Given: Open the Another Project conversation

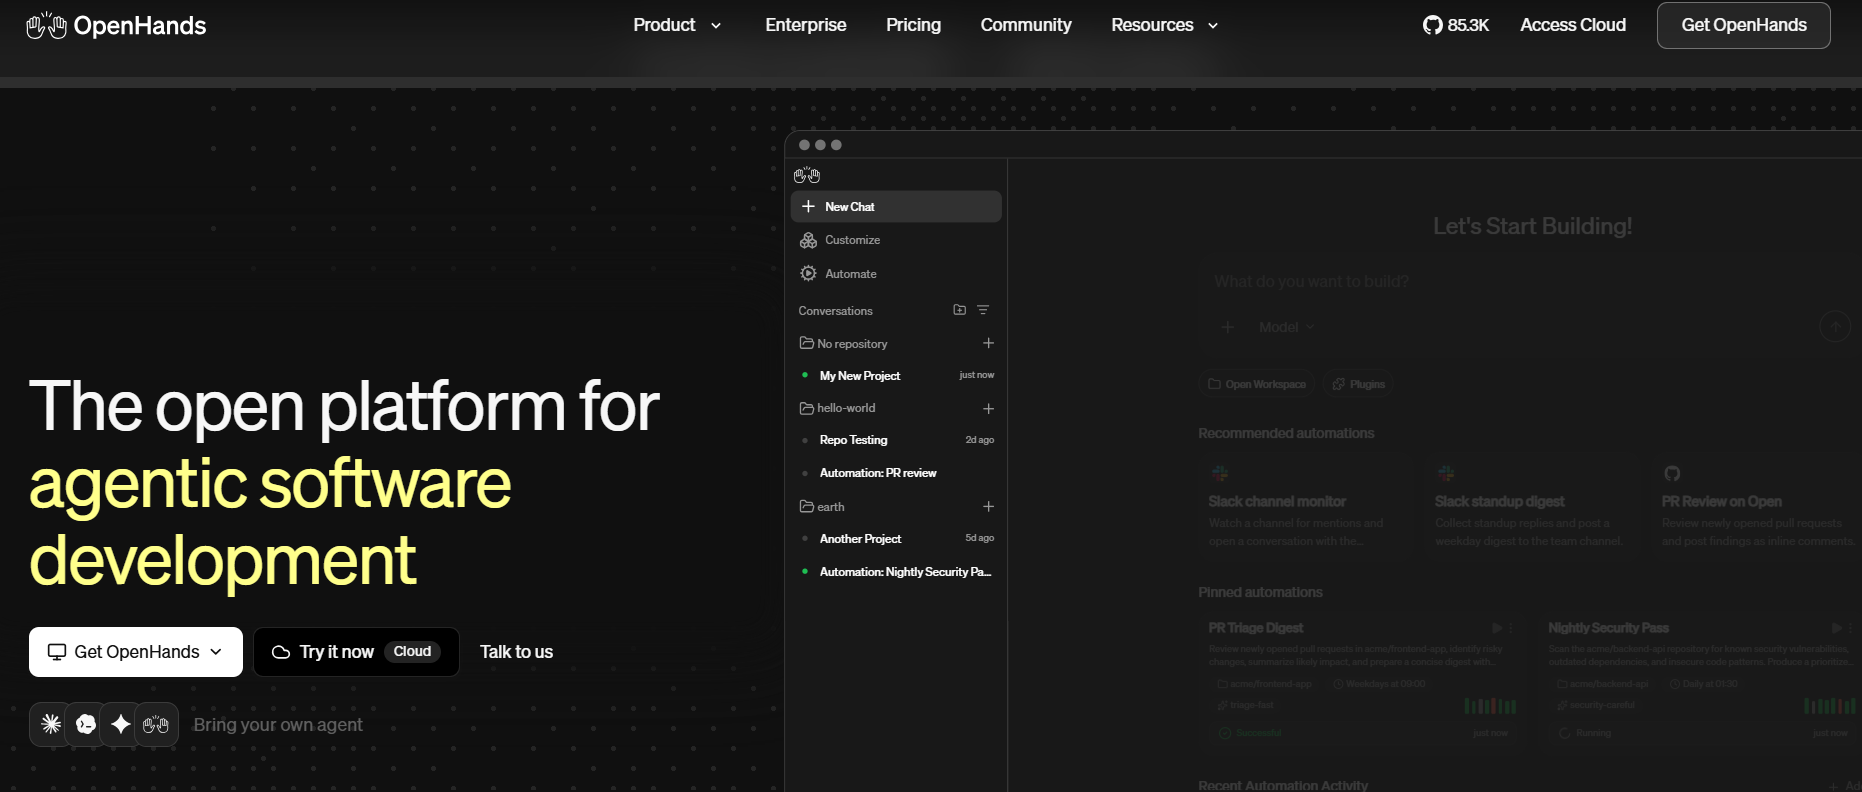Looking at the screenshot, I should (896, 538).
